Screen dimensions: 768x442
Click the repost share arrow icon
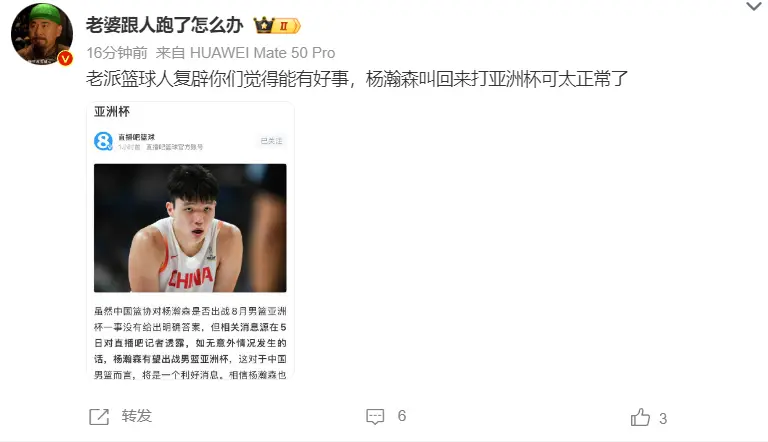(99, 417)
